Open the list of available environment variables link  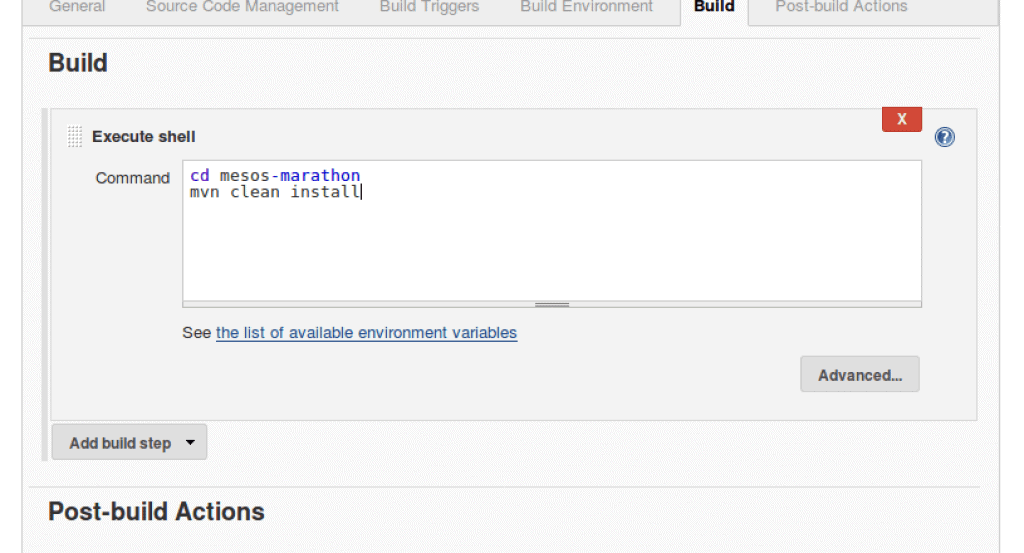pos(366,333)
